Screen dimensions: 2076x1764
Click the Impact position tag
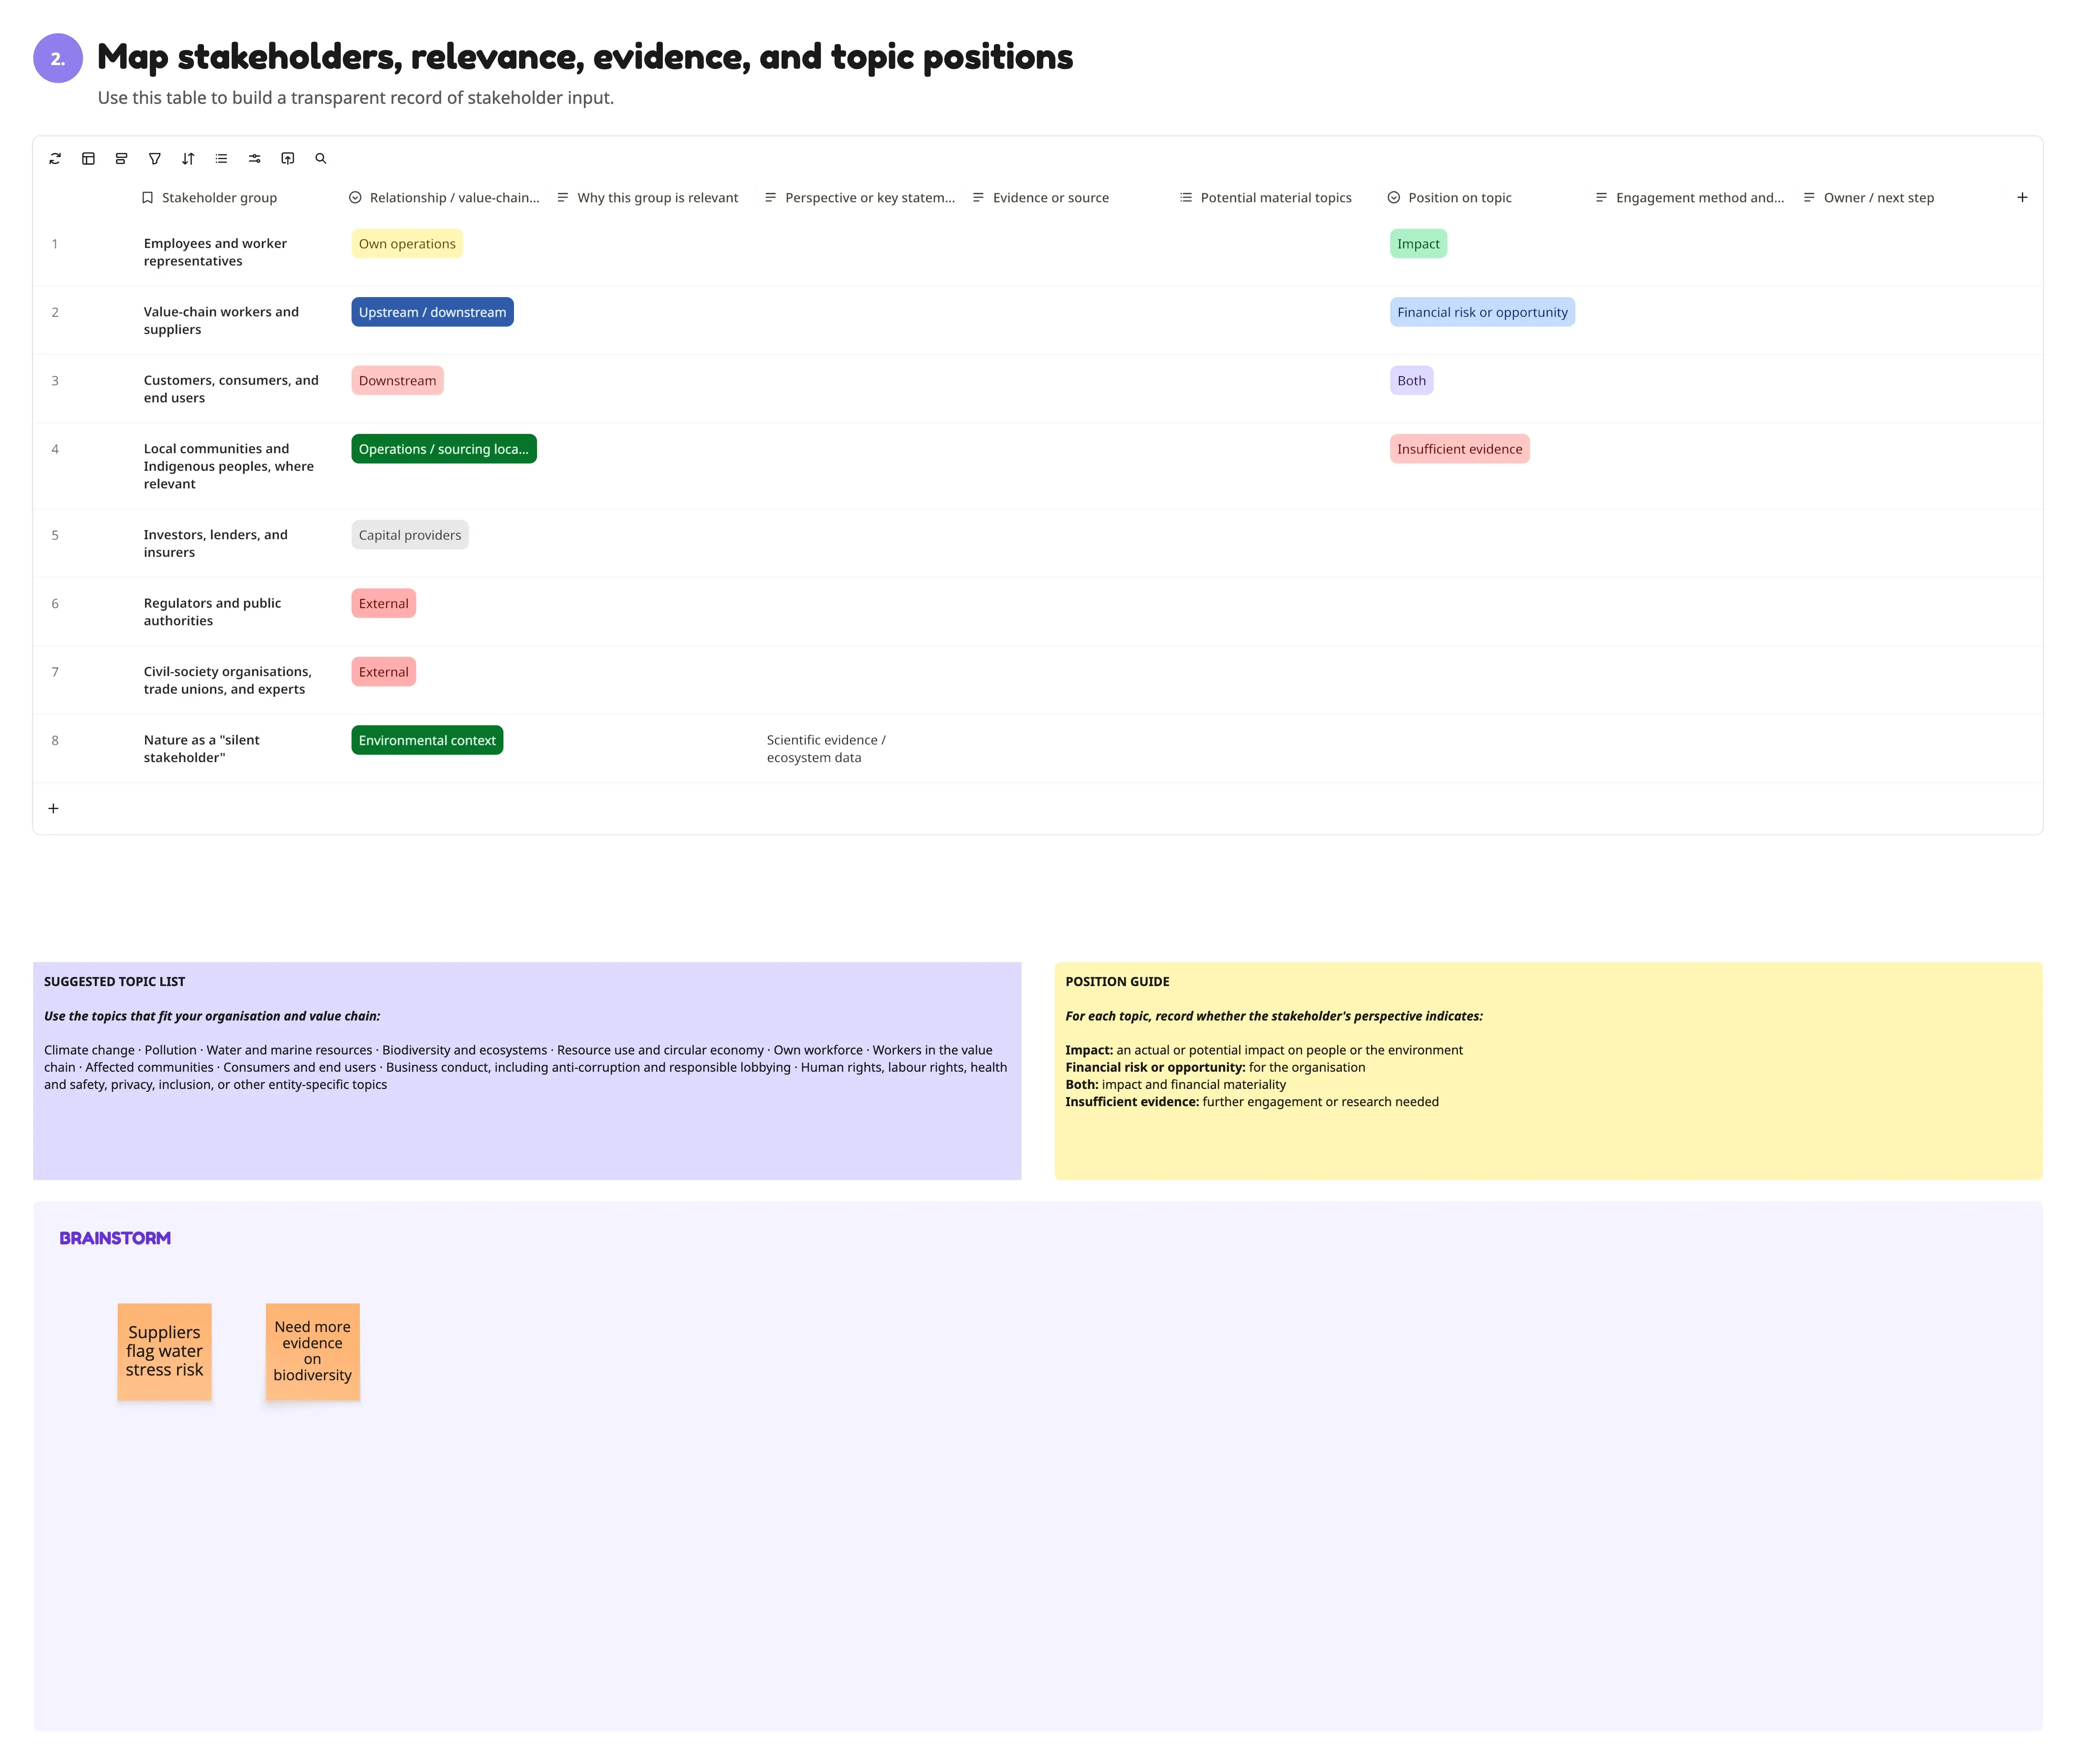coord(1418,244)
